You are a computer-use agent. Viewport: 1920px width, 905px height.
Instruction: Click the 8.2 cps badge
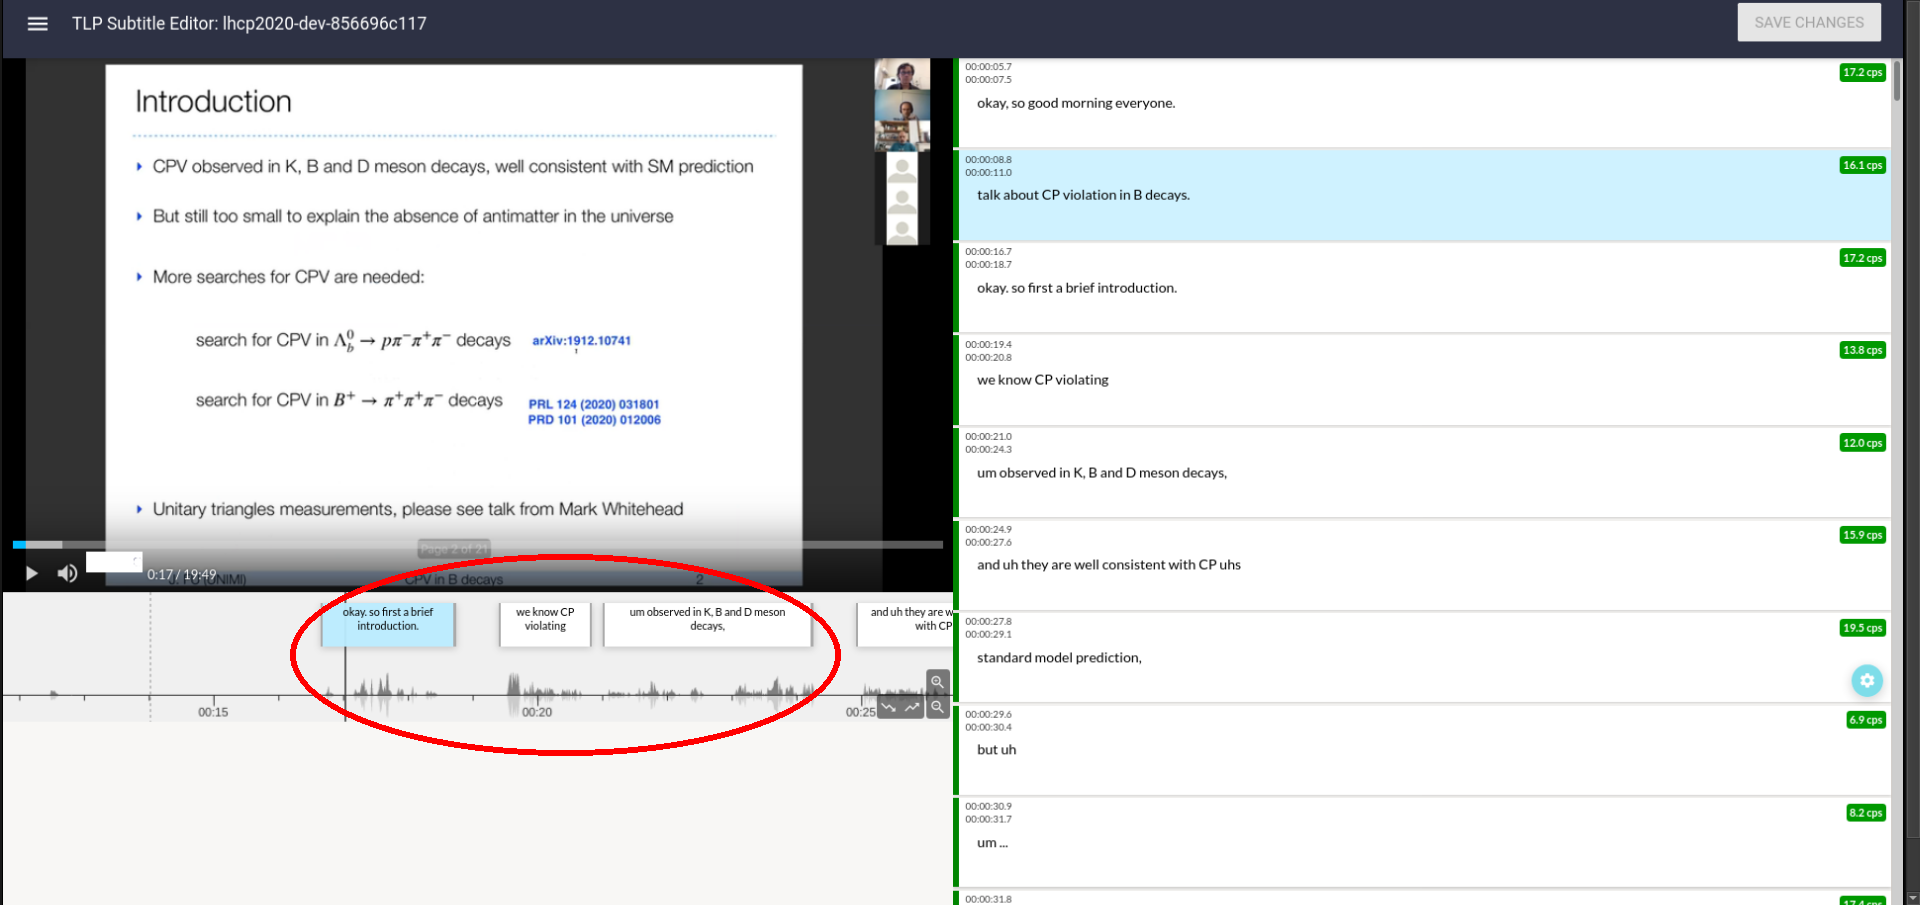coord(1865,813)
